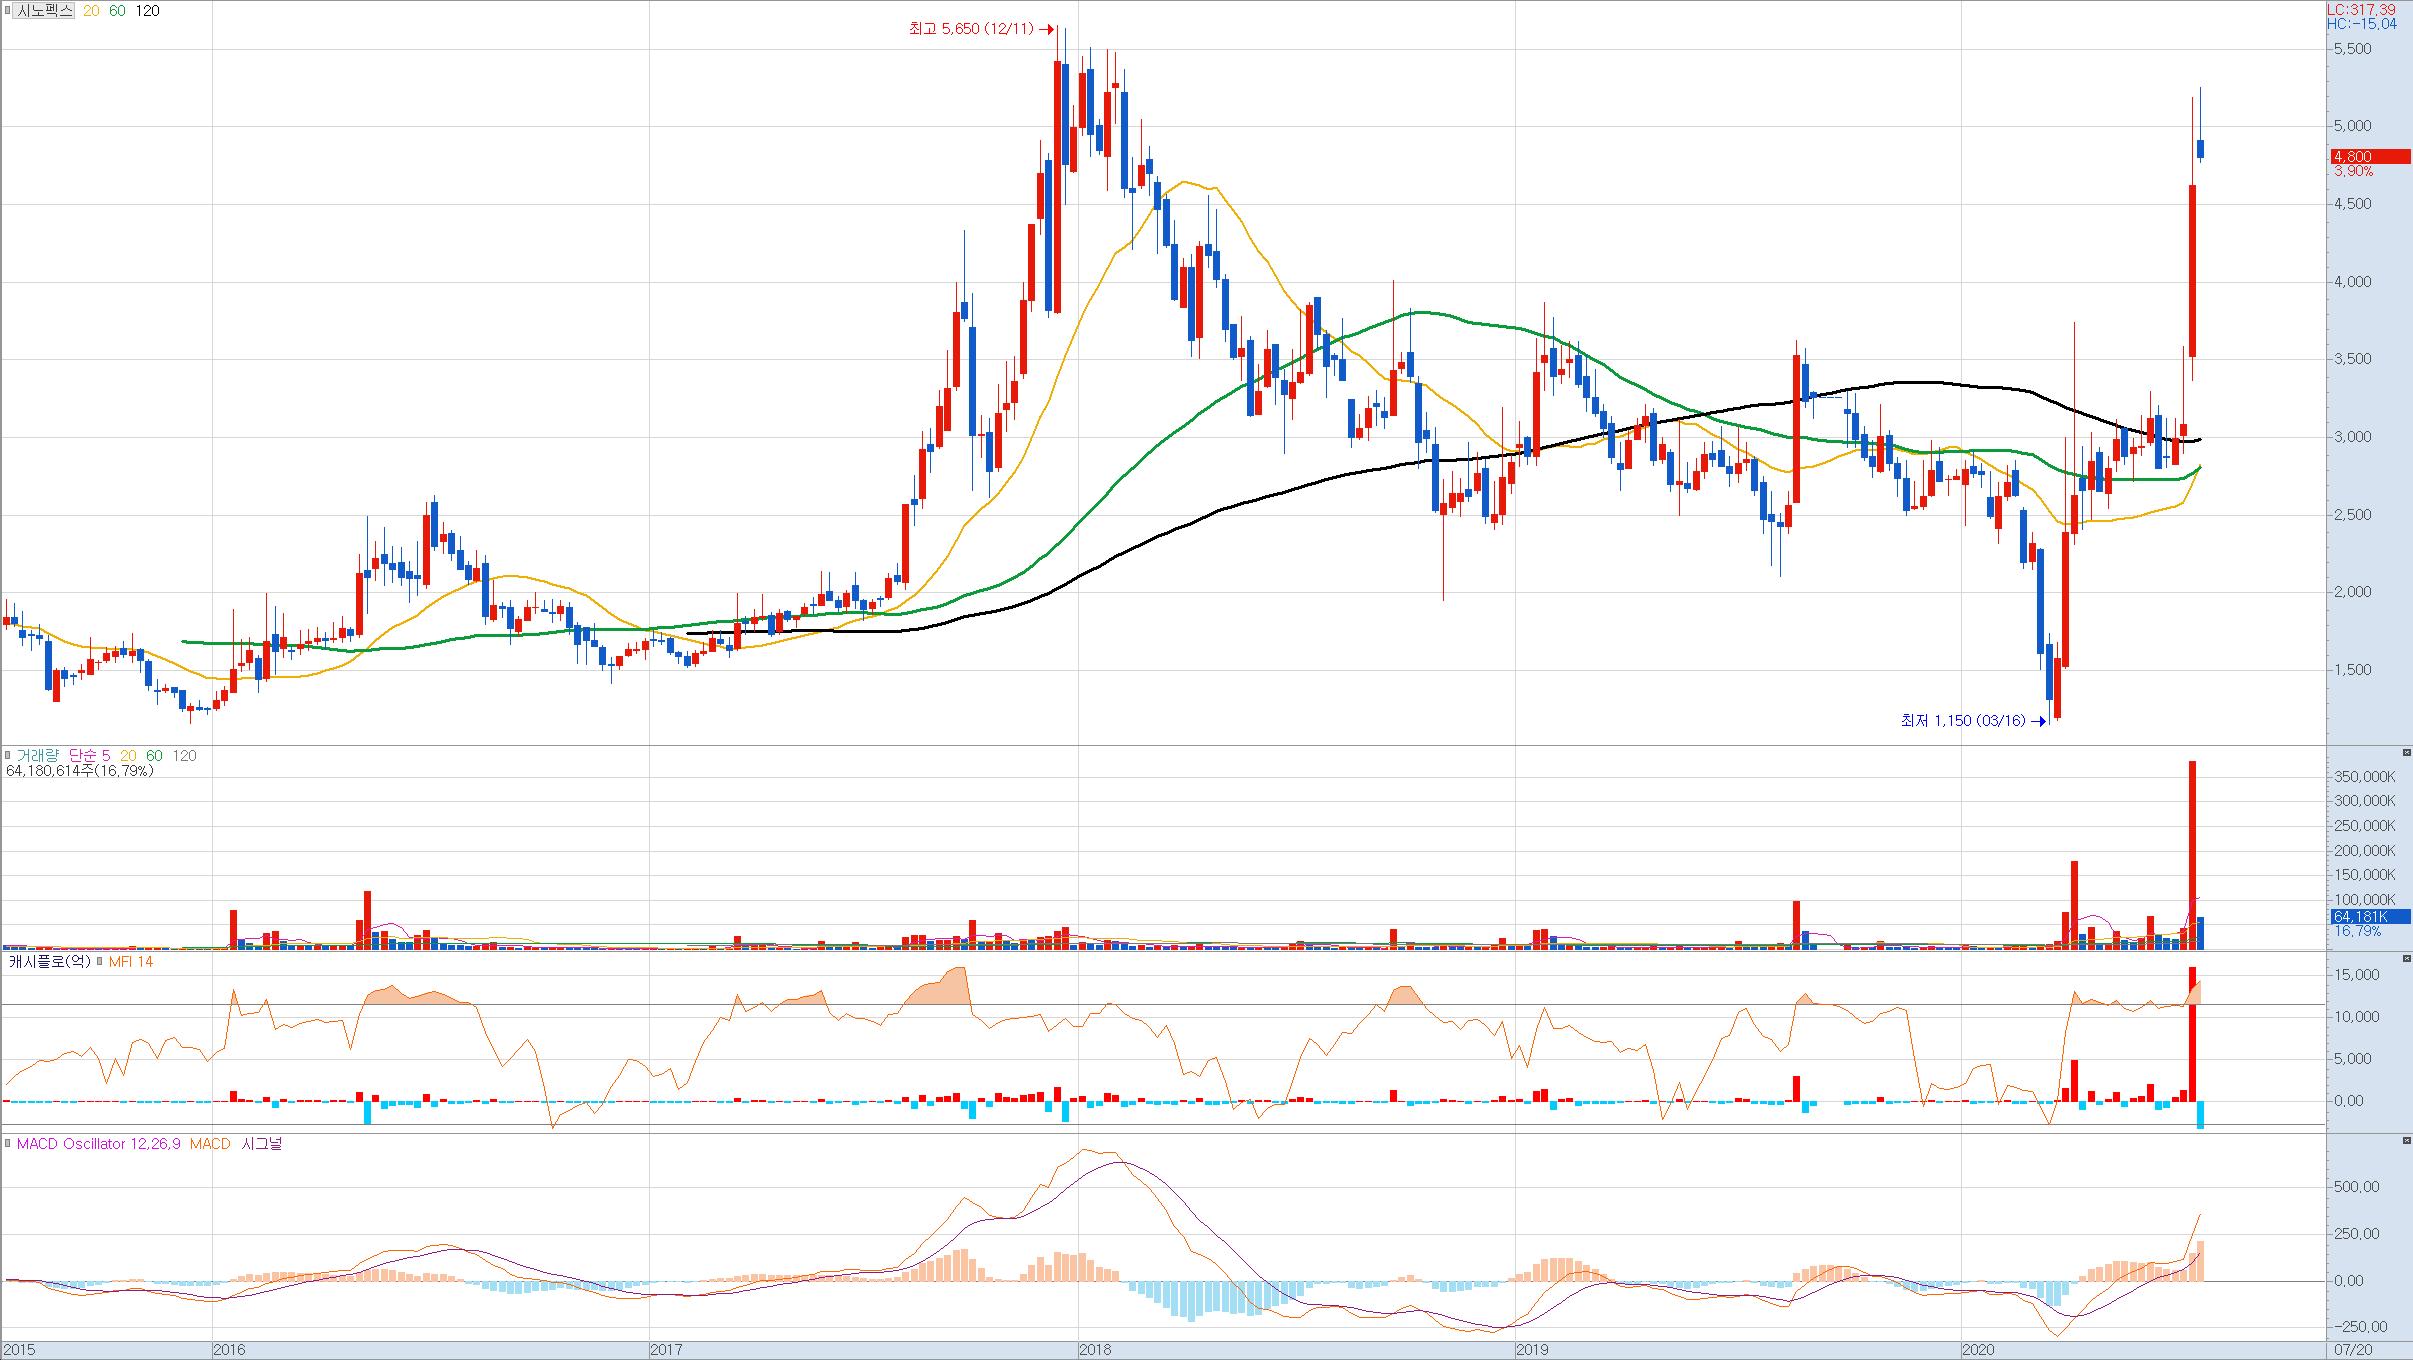Select the green 60 price moving average
The image size is (2413, 1360).
117,11
